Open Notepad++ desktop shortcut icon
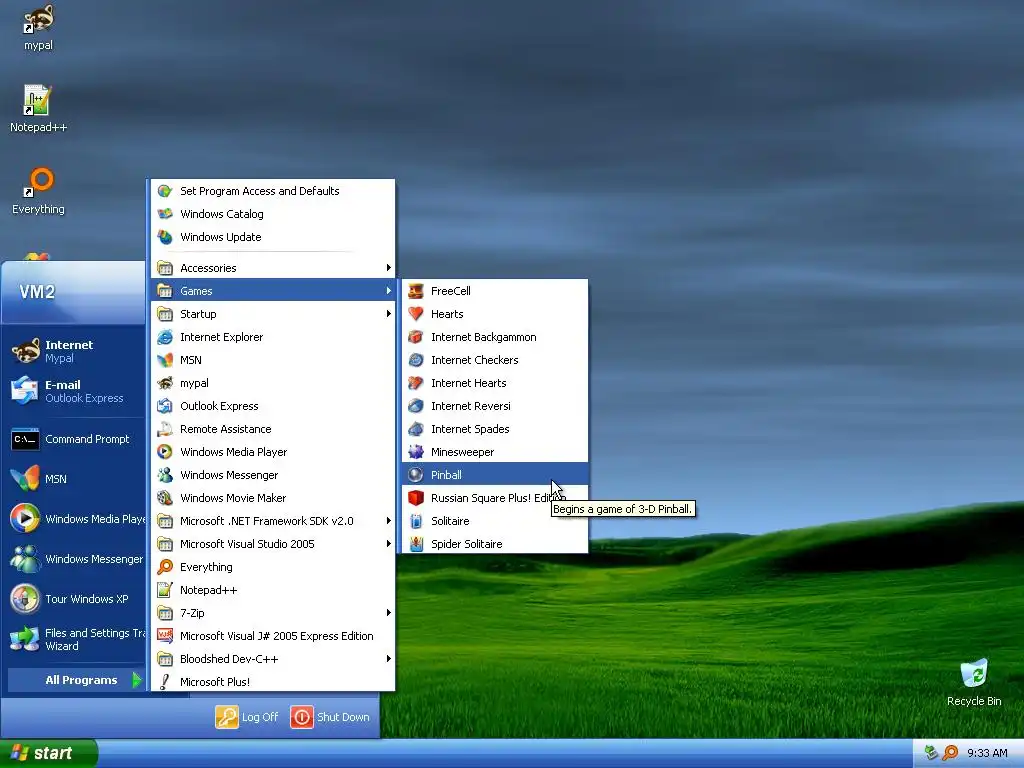The height and width of the screenshot is (768, 1024). [37, 100]
